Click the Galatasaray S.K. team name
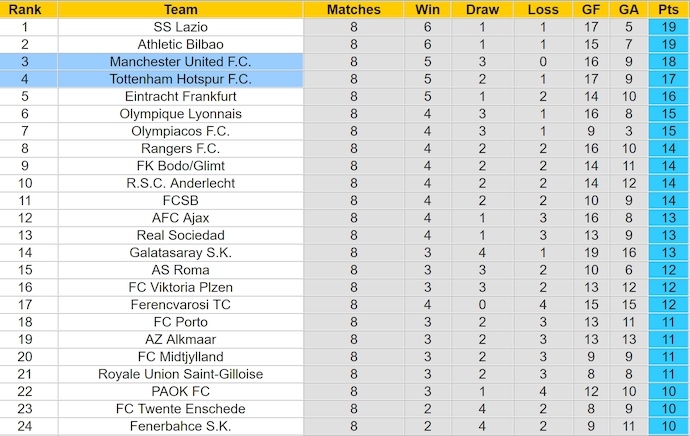The image size is (690, 436). 181,252
